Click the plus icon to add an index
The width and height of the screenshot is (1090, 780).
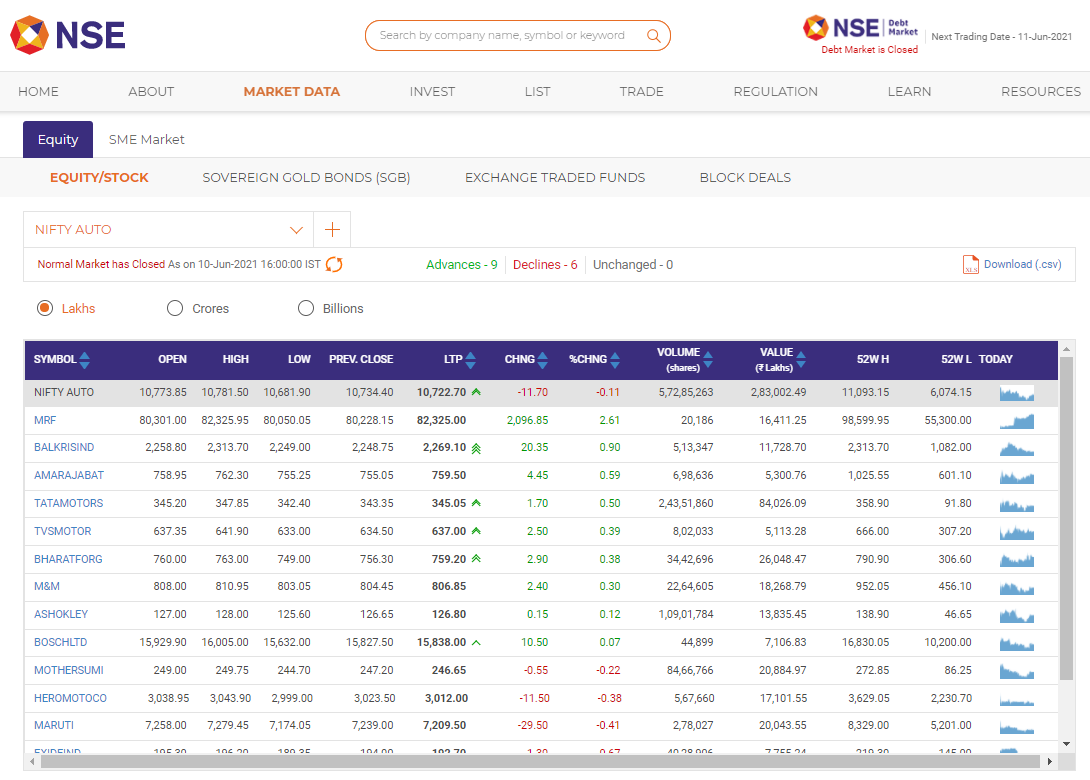331,229
